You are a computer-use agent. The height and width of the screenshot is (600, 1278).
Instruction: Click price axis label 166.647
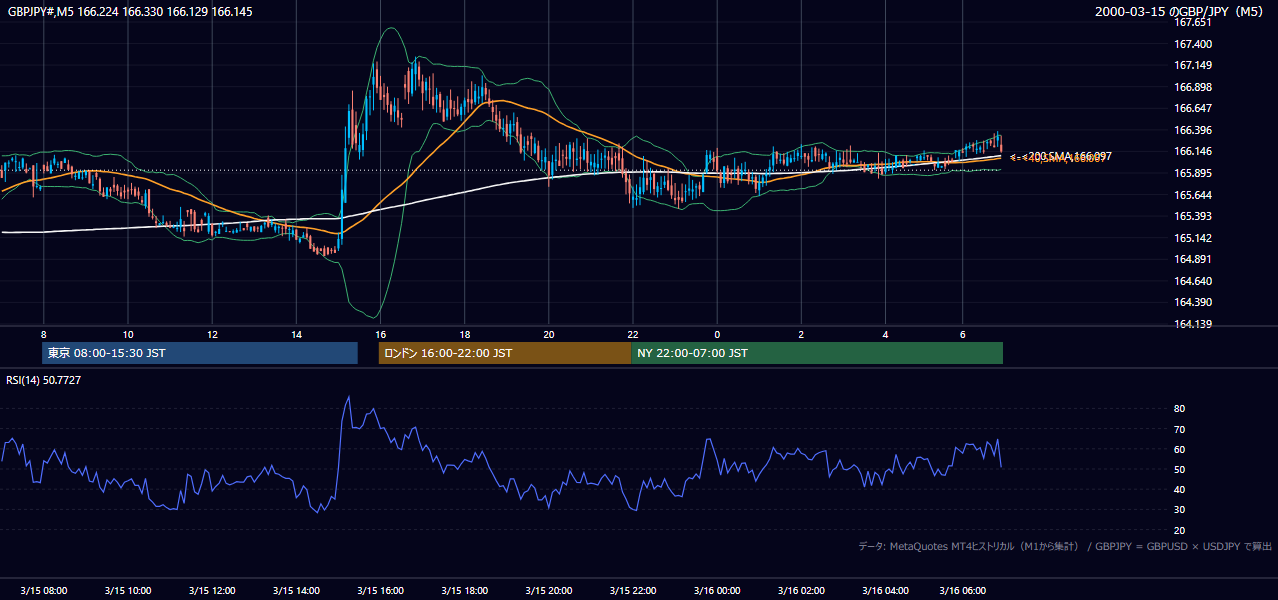coord(1193,109)
